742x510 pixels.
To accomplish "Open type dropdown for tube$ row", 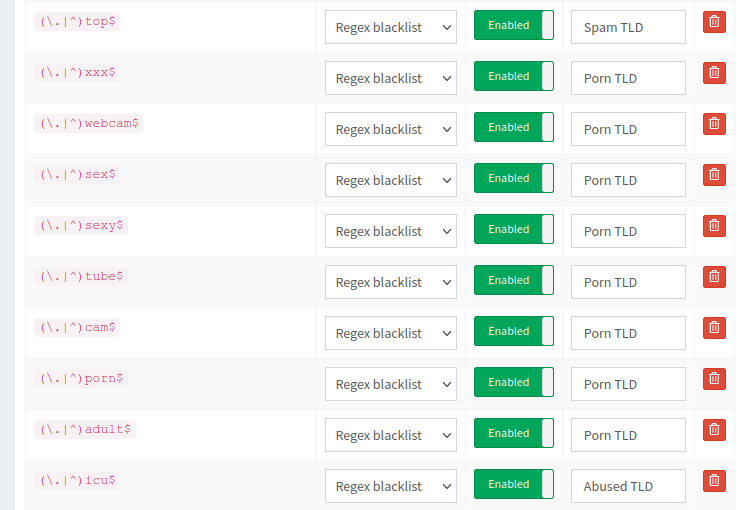I will [x=391, y=282].
